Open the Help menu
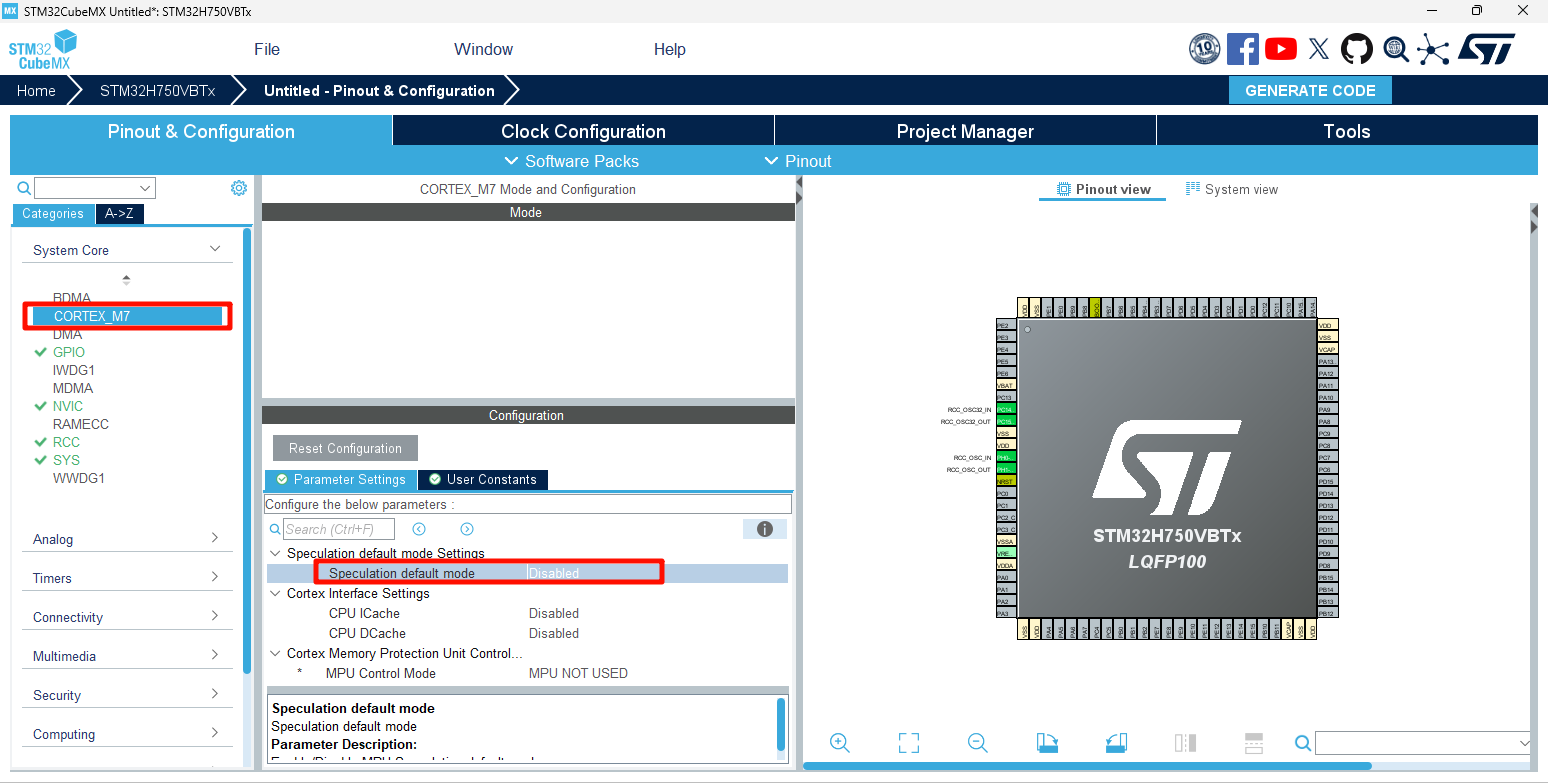 click(x=670, y=49)
